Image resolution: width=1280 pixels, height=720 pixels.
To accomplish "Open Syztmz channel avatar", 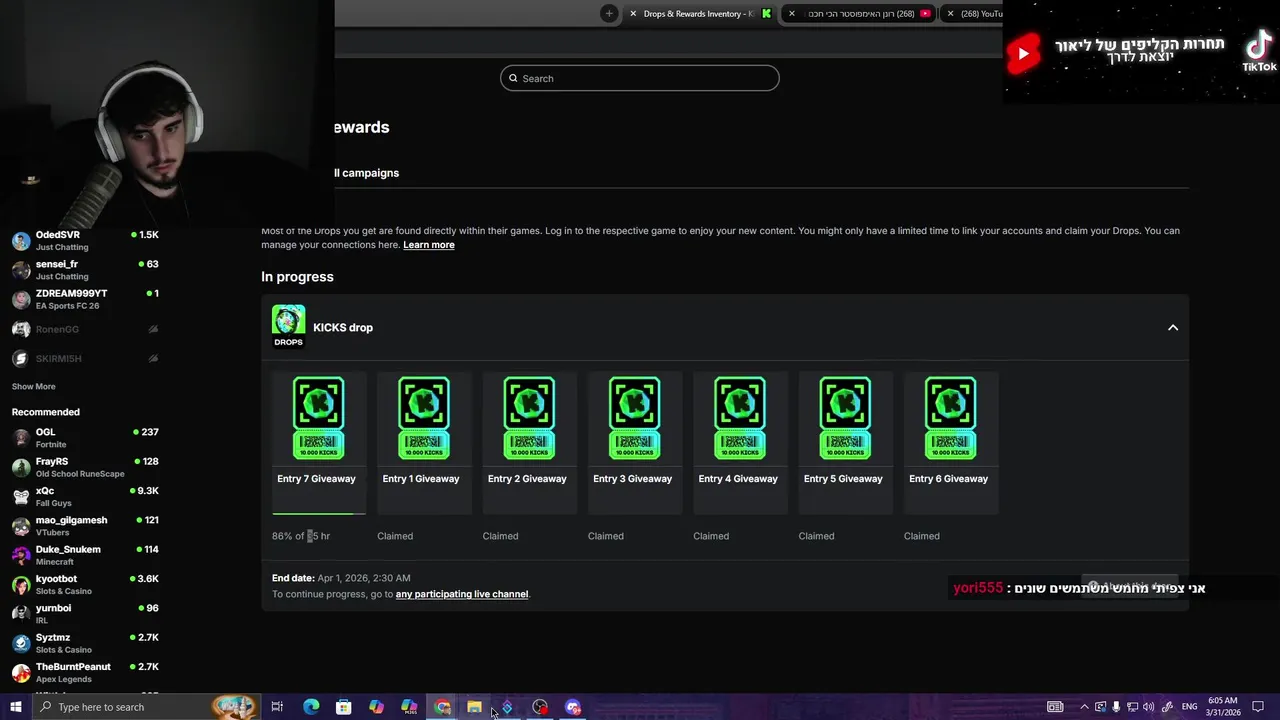I will pos(21,643).
